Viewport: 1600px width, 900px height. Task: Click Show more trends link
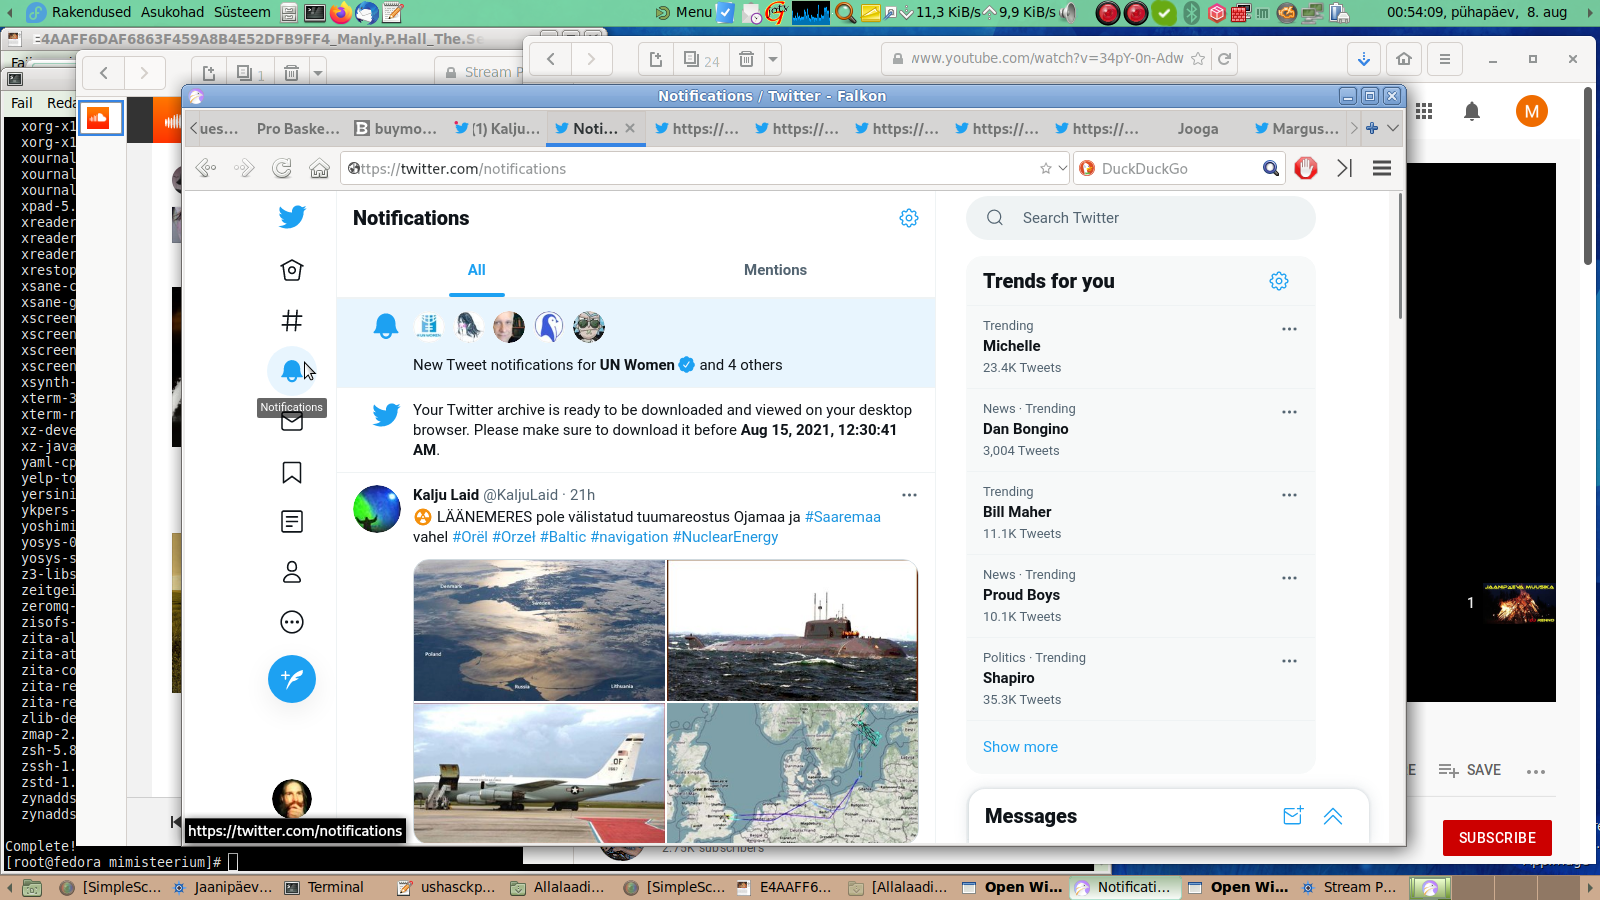click(1020, 747)
